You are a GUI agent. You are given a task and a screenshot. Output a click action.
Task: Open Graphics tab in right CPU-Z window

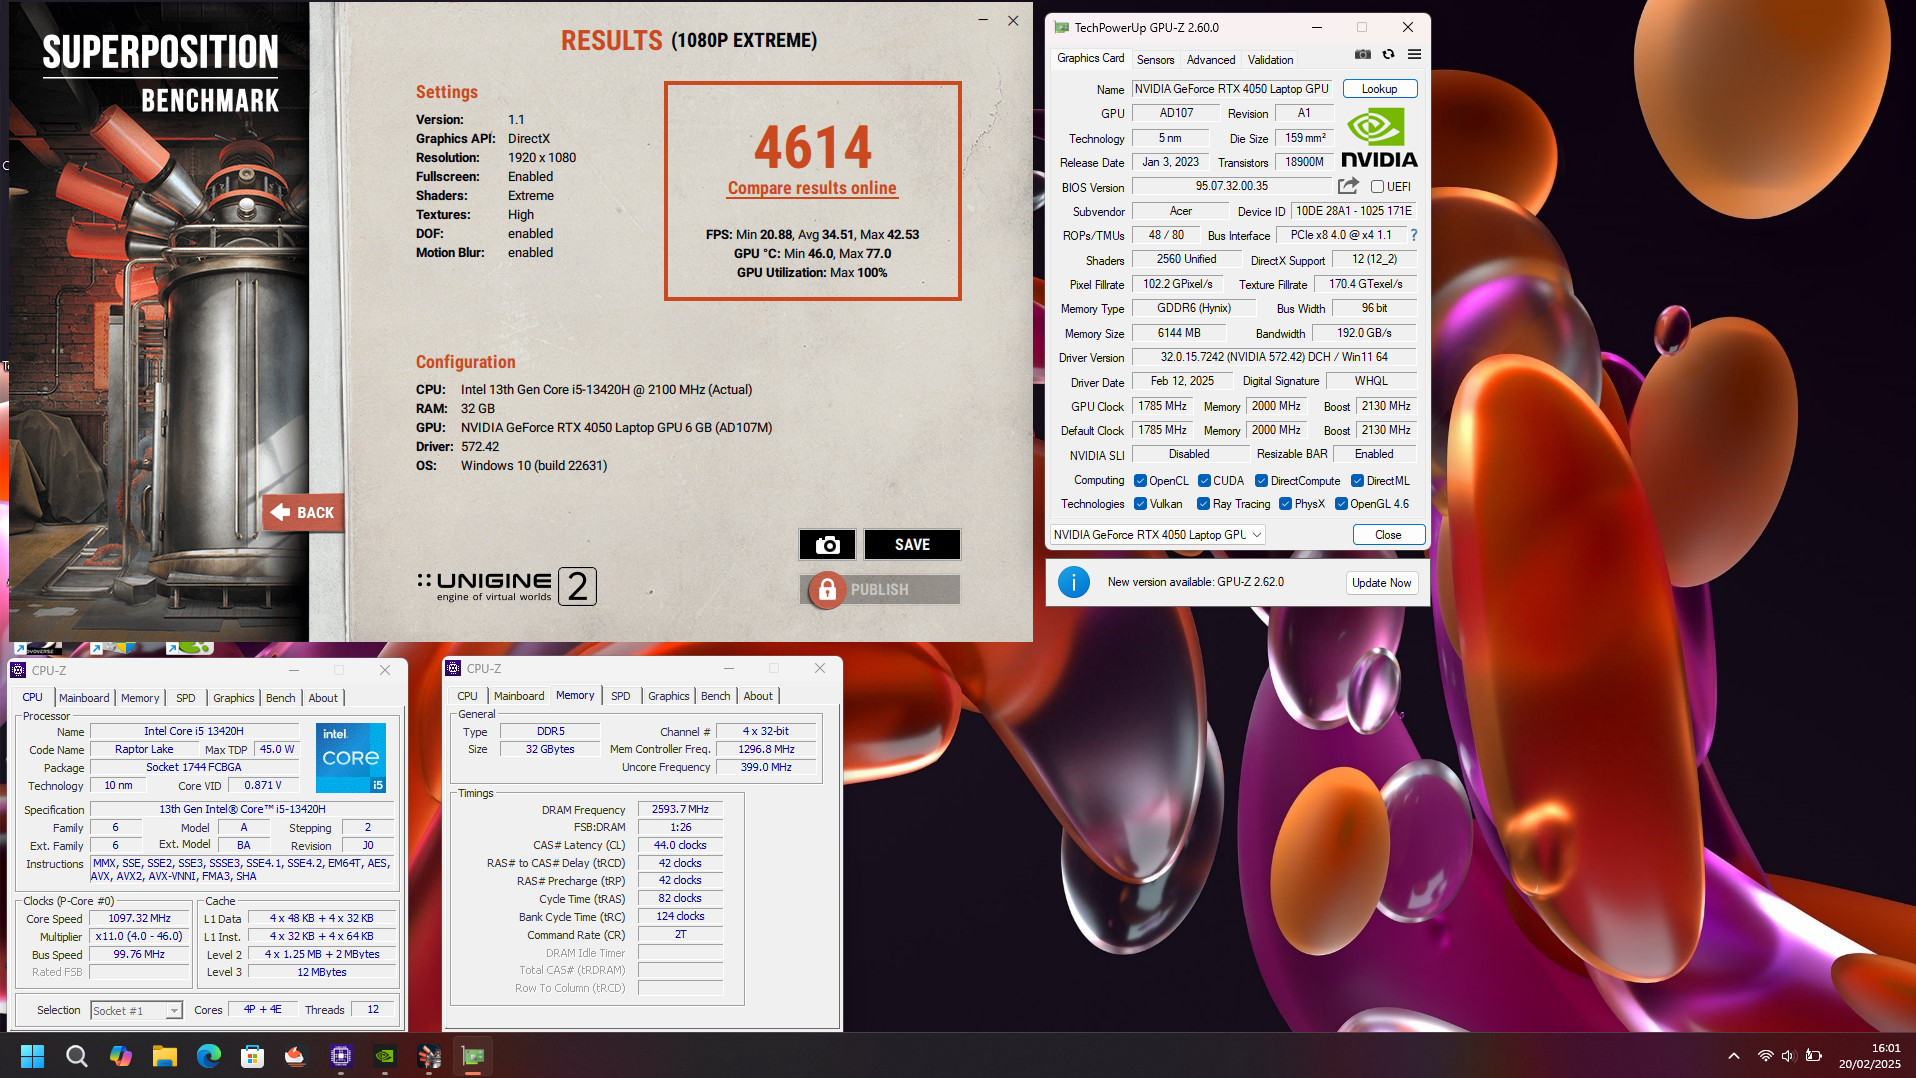click(x=669, y=696)
